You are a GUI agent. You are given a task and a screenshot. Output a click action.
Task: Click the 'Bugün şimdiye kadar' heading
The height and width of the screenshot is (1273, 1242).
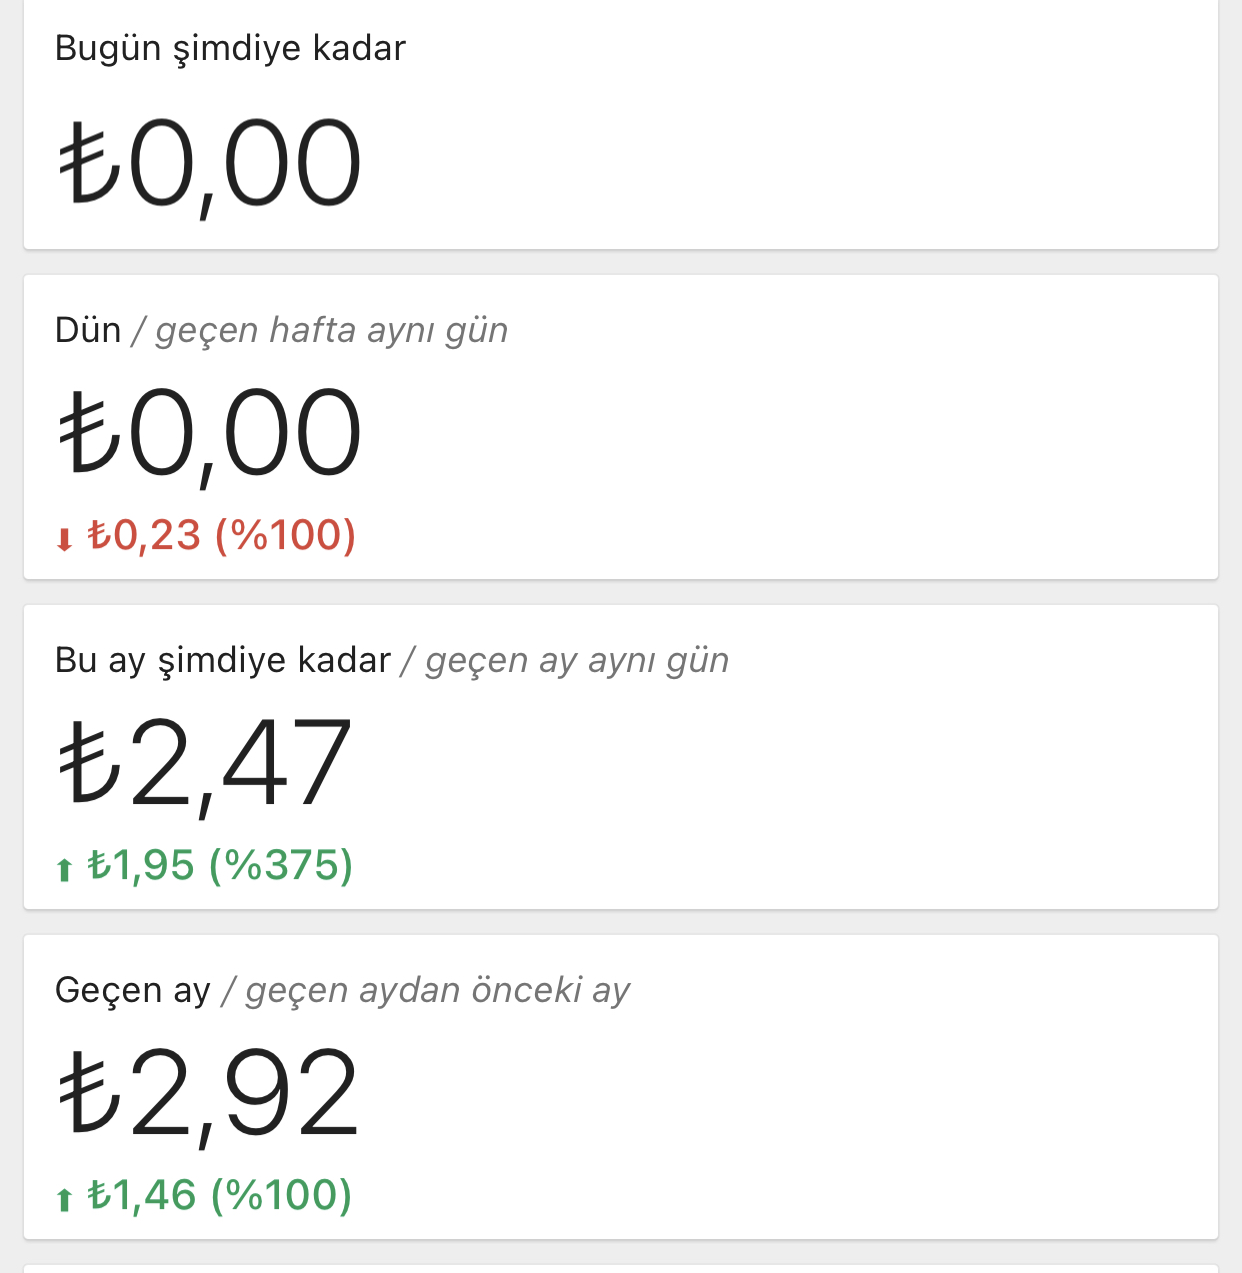click(x=230, y=49)
